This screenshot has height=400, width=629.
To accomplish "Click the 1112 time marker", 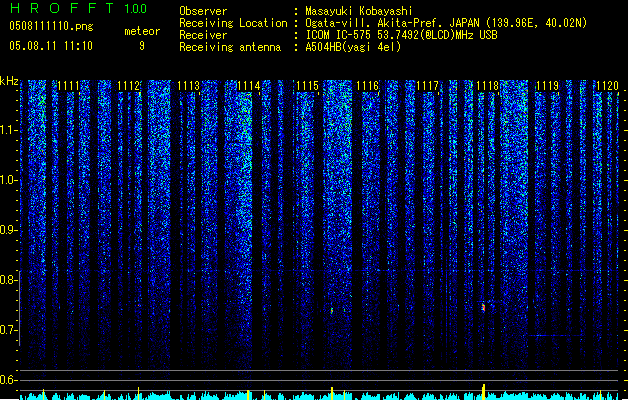I will (x=128, y=86).
